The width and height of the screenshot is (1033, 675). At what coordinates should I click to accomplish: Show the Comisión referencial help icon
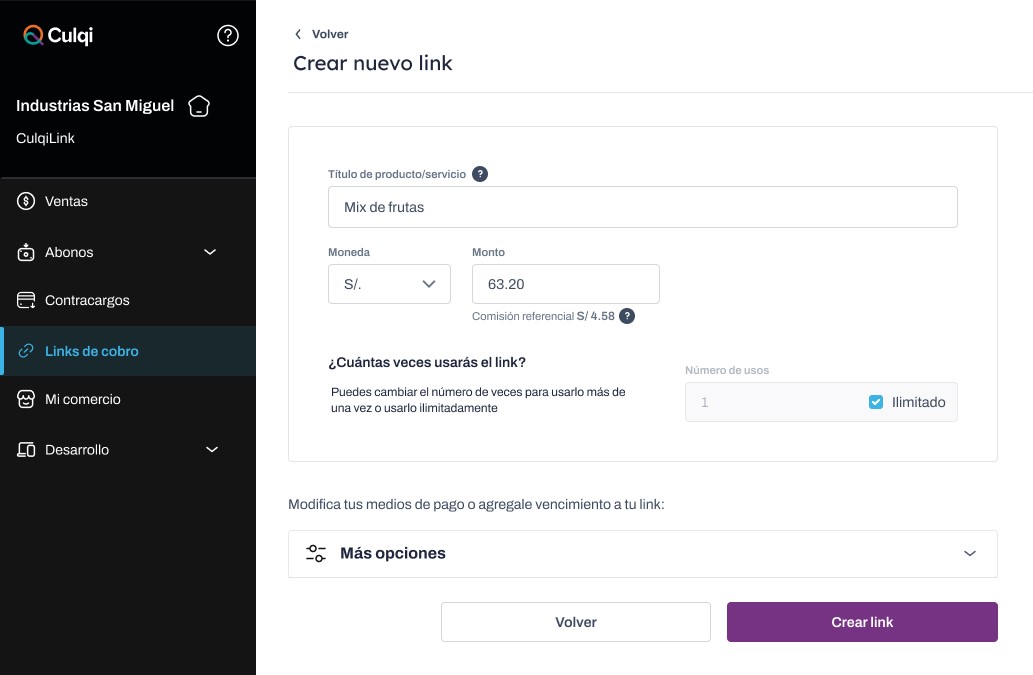tap(627, 316)
